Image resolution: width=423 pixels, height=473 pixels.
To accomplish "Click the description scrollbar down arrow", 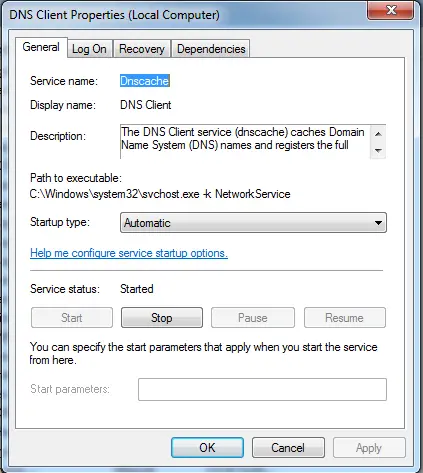I will (378, 151).
